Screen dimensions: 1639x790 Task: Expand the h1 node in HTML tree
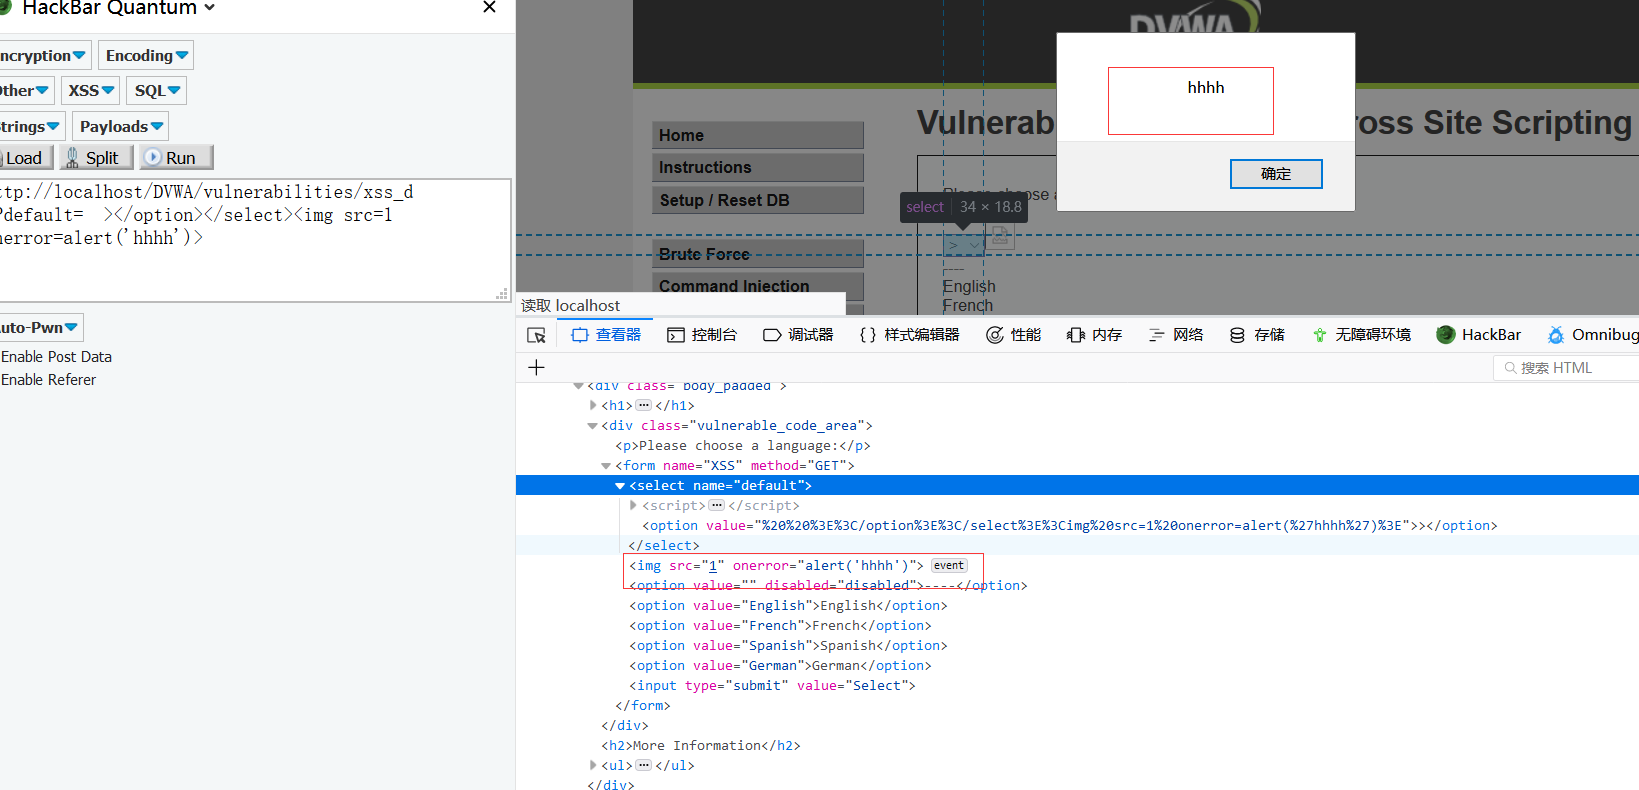593,406
